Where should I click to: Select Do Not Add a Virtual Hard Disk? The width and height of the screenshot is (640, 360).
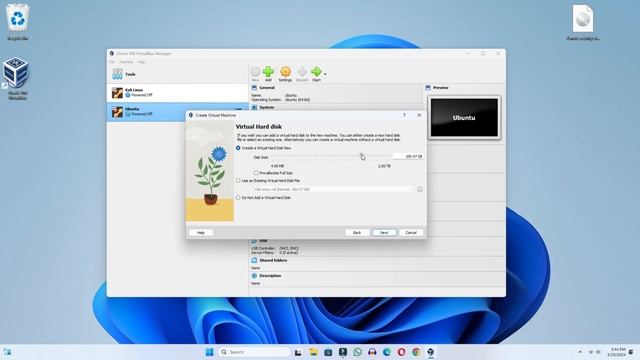point(238,198)
